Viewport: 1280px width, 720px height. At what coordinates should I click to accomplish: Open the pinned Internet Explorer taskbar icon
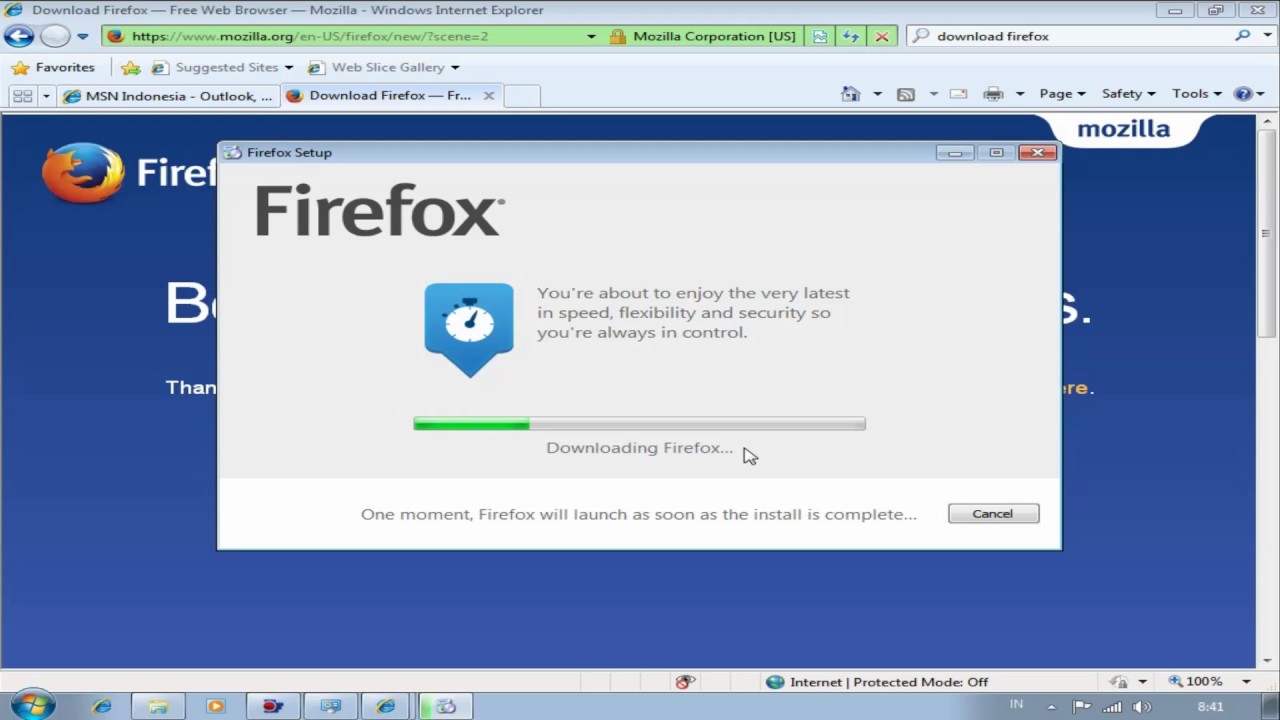coord(102,706)
